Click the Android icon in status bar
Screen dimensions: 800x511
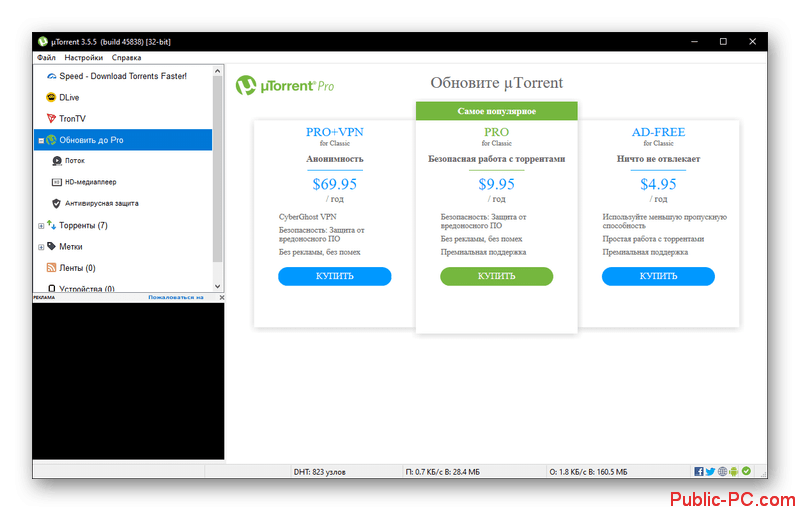point(734,471)
